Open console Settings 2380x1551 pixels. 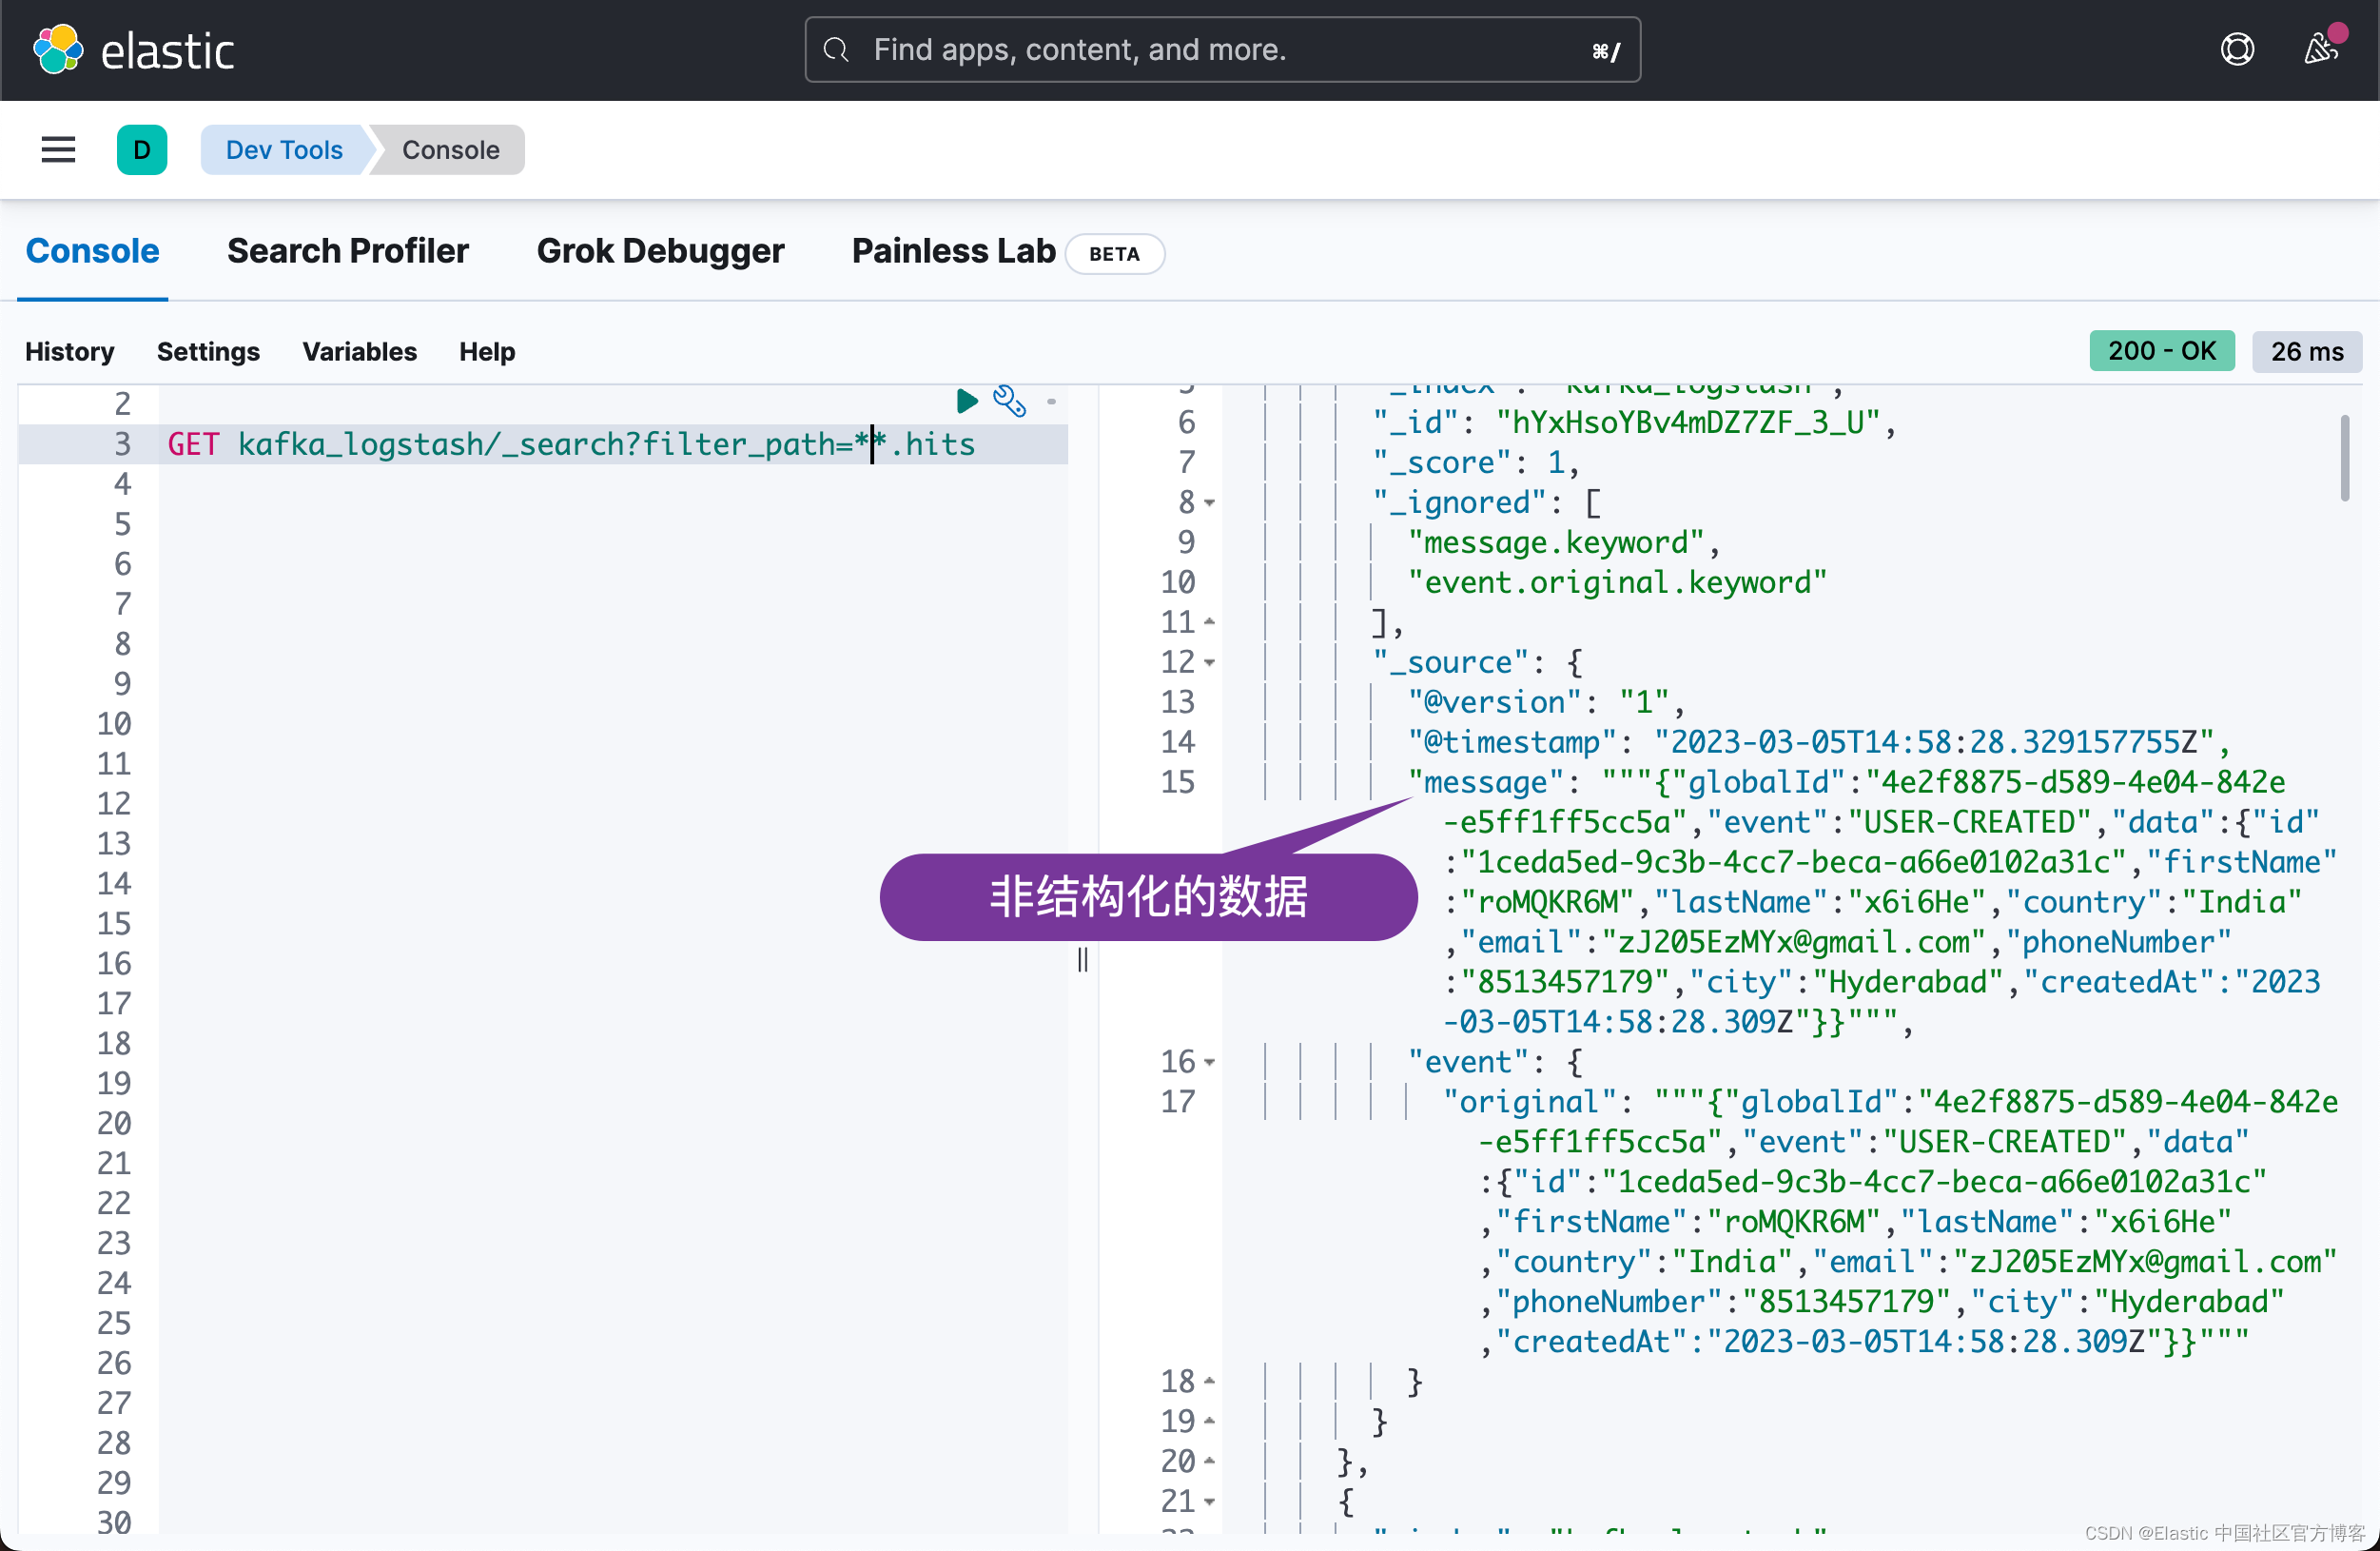(208, 352)
